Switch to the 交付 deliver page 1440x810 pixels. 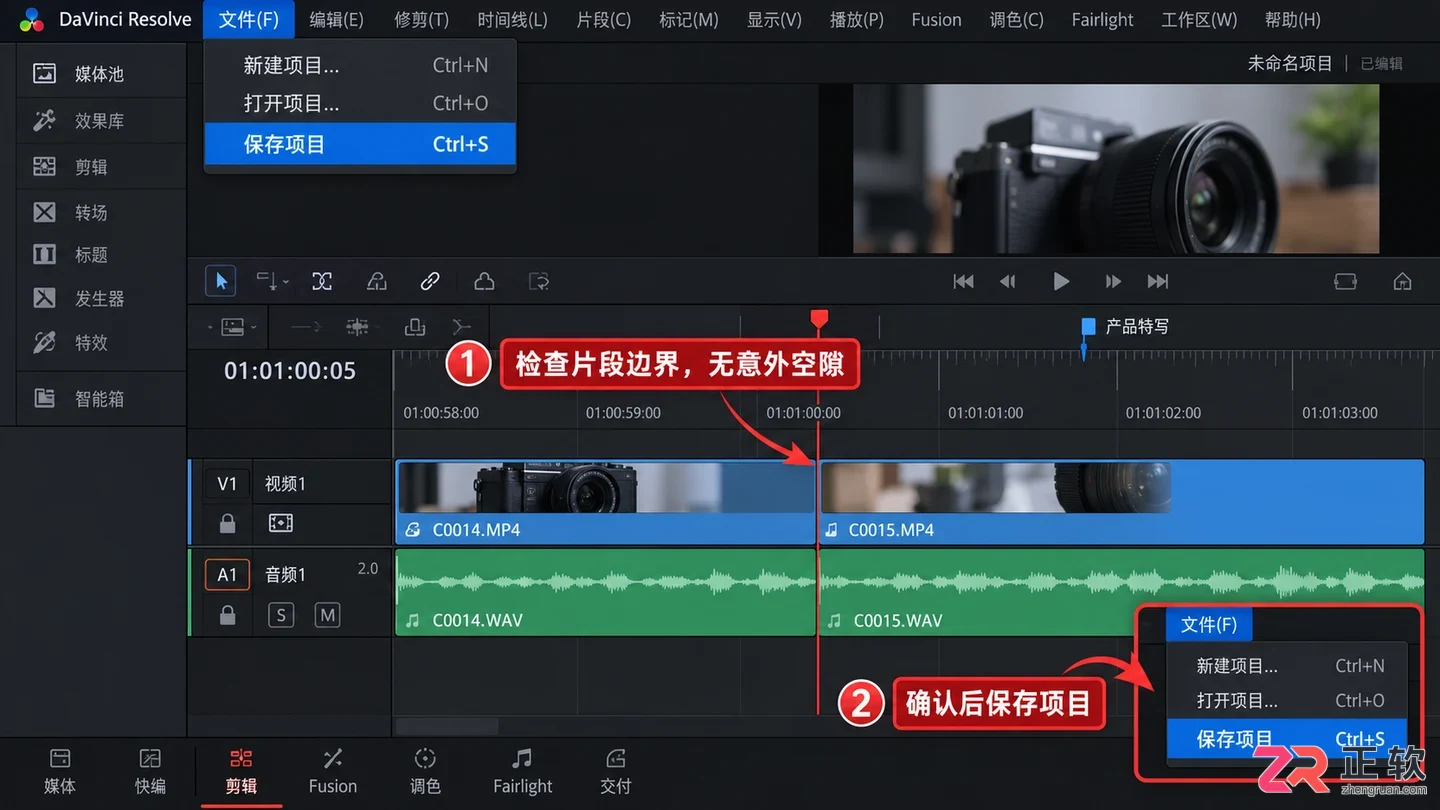[x=616, y=772]
